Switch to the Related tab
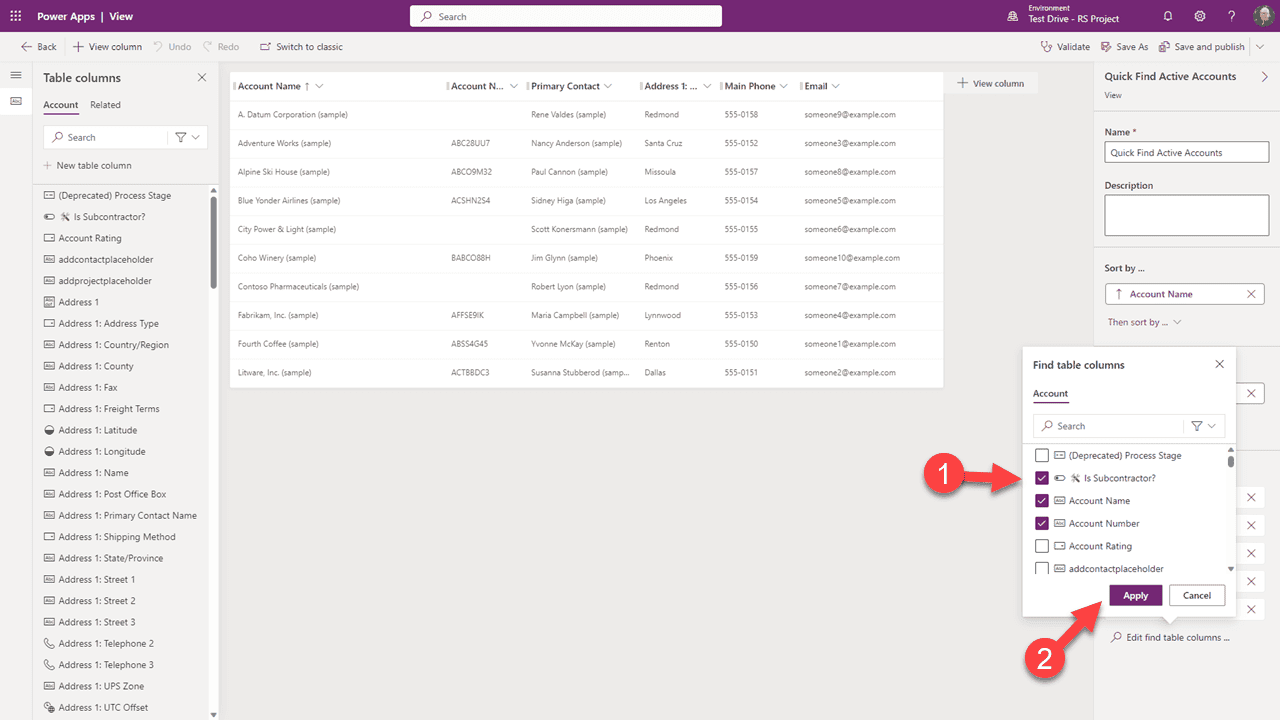 click(105, 105)
